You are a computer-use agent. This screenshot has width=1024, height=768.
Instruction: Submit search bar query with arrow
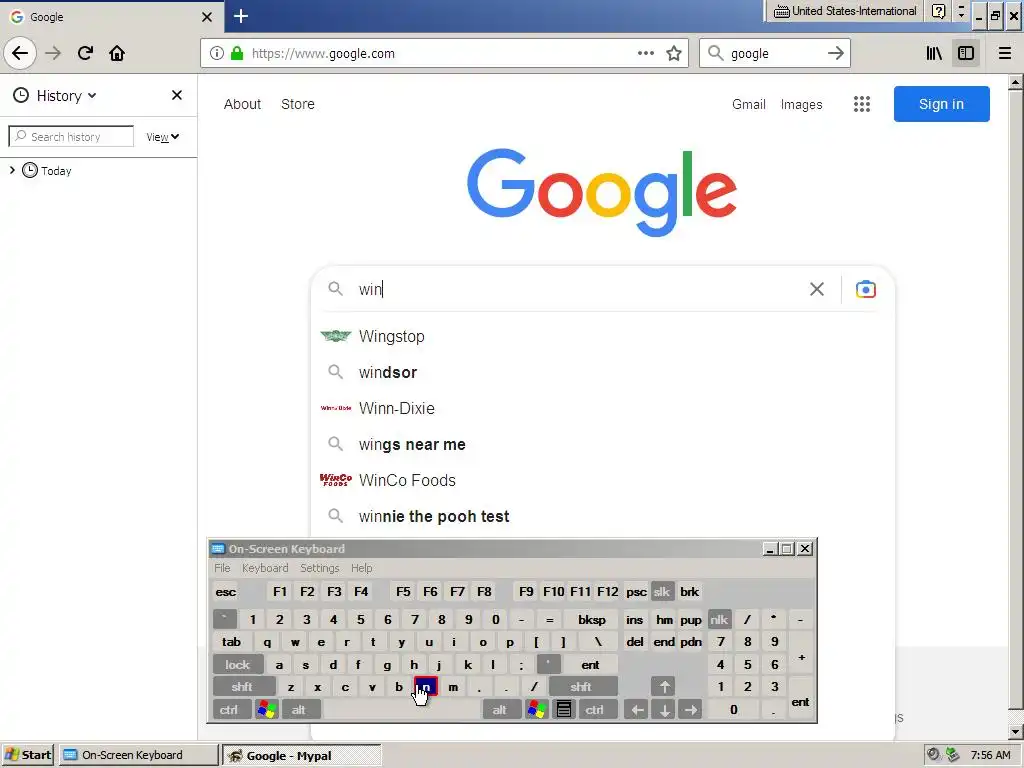pos(835,54)
